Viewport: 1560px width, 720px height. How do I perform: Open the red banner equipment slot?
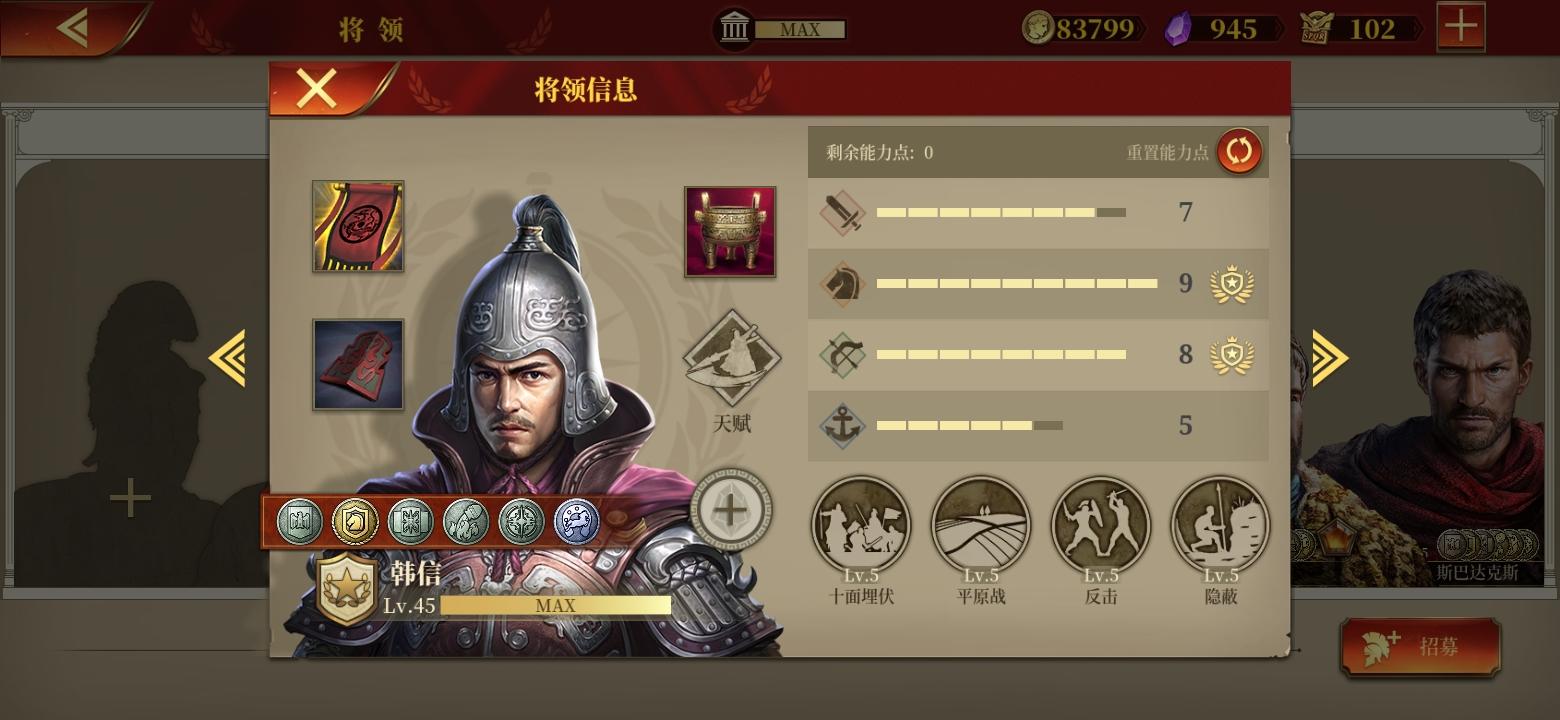[x=358, y=226]
